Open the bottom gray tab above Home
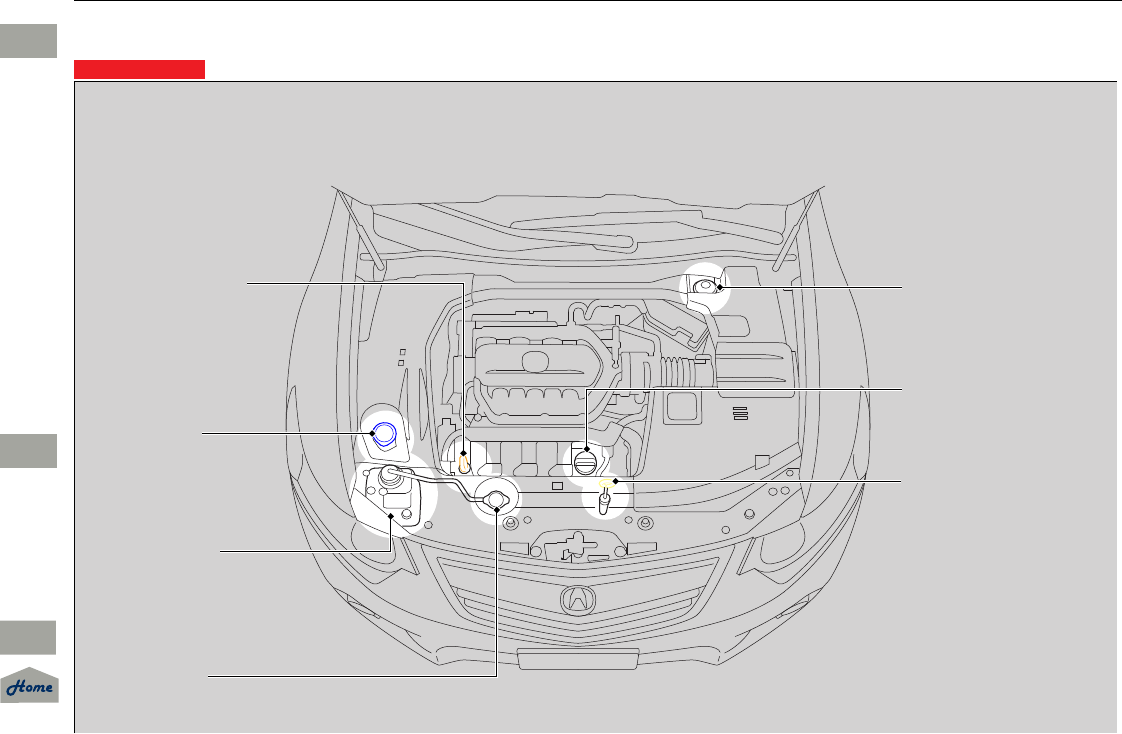The height and width of the screenshot is (734, 1122). click(x=28, y=637)
